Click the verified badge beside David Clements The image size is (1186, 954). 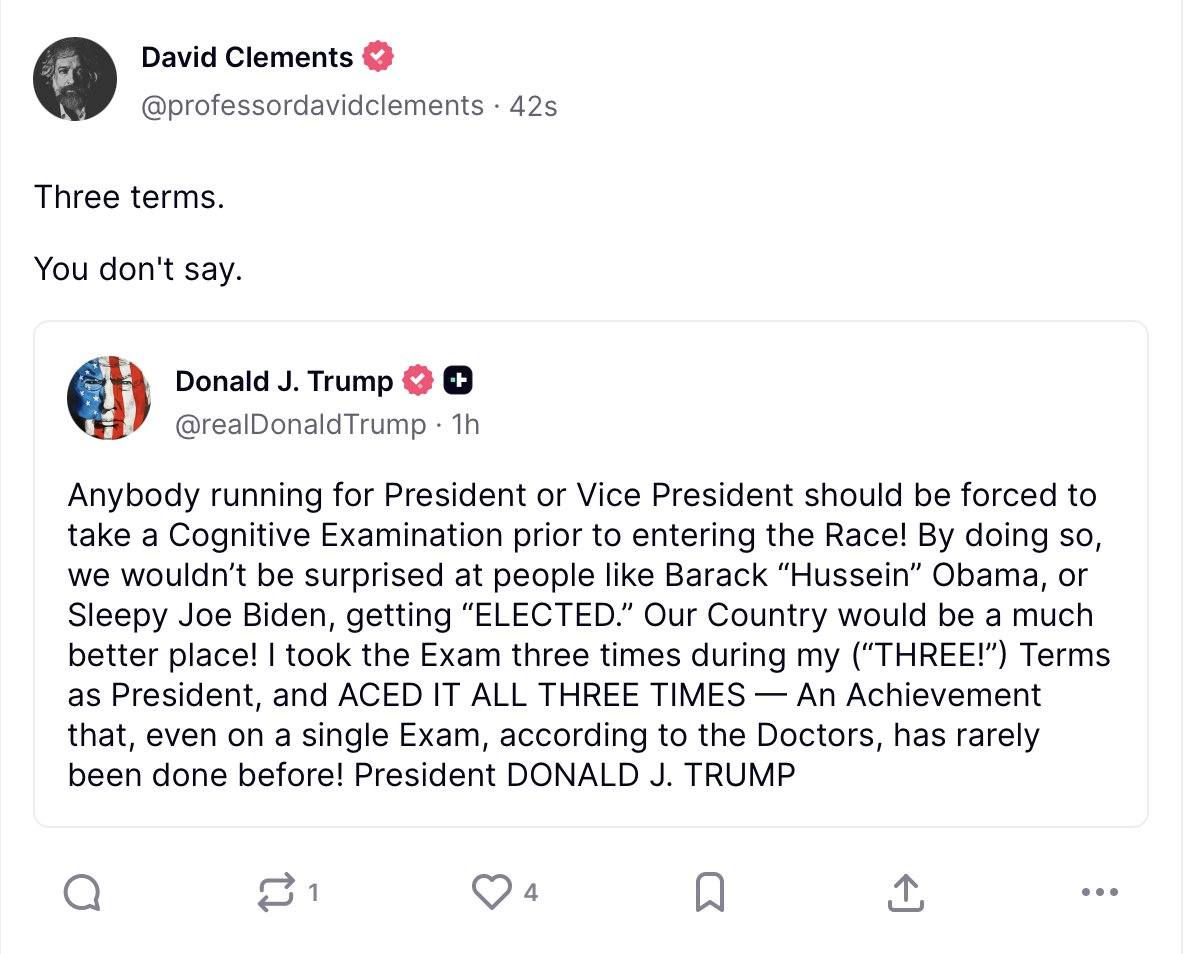(x=378, y=57)
